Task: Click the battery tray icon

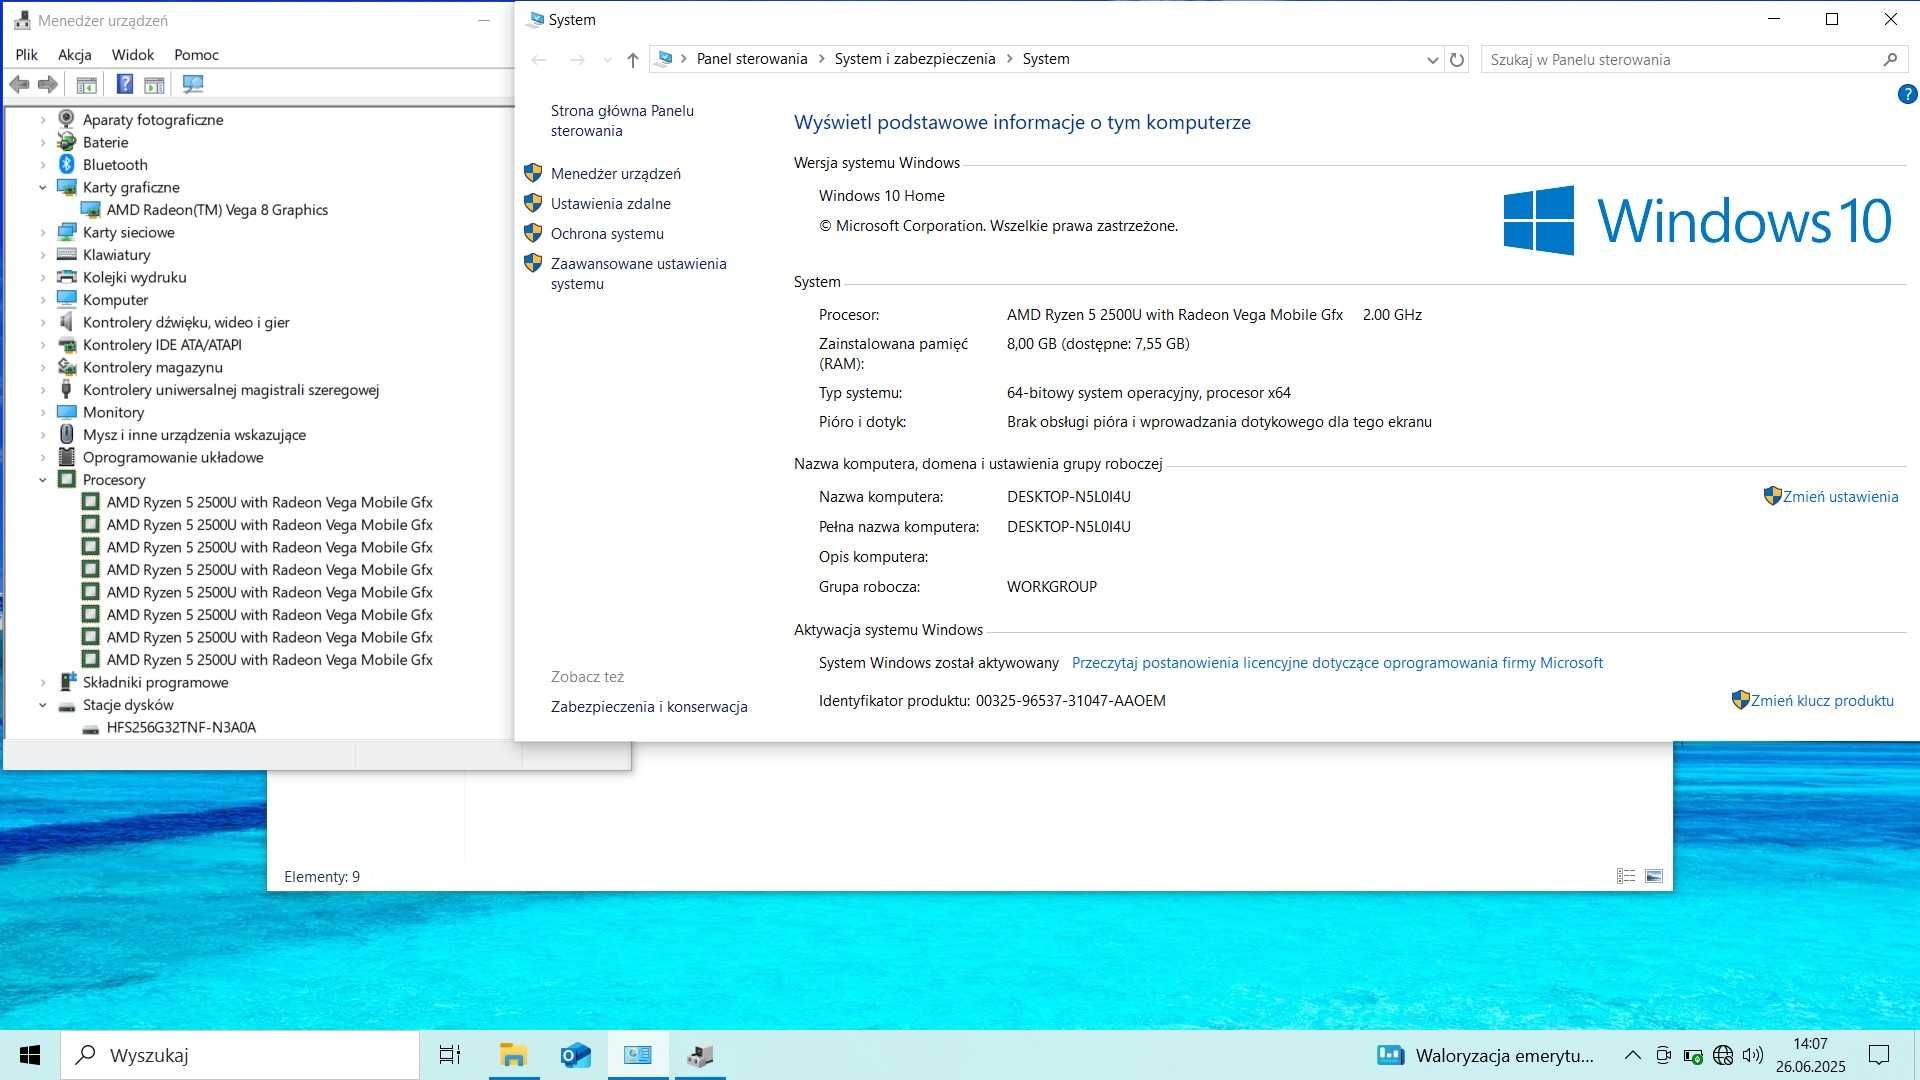Action: 1693,1055
